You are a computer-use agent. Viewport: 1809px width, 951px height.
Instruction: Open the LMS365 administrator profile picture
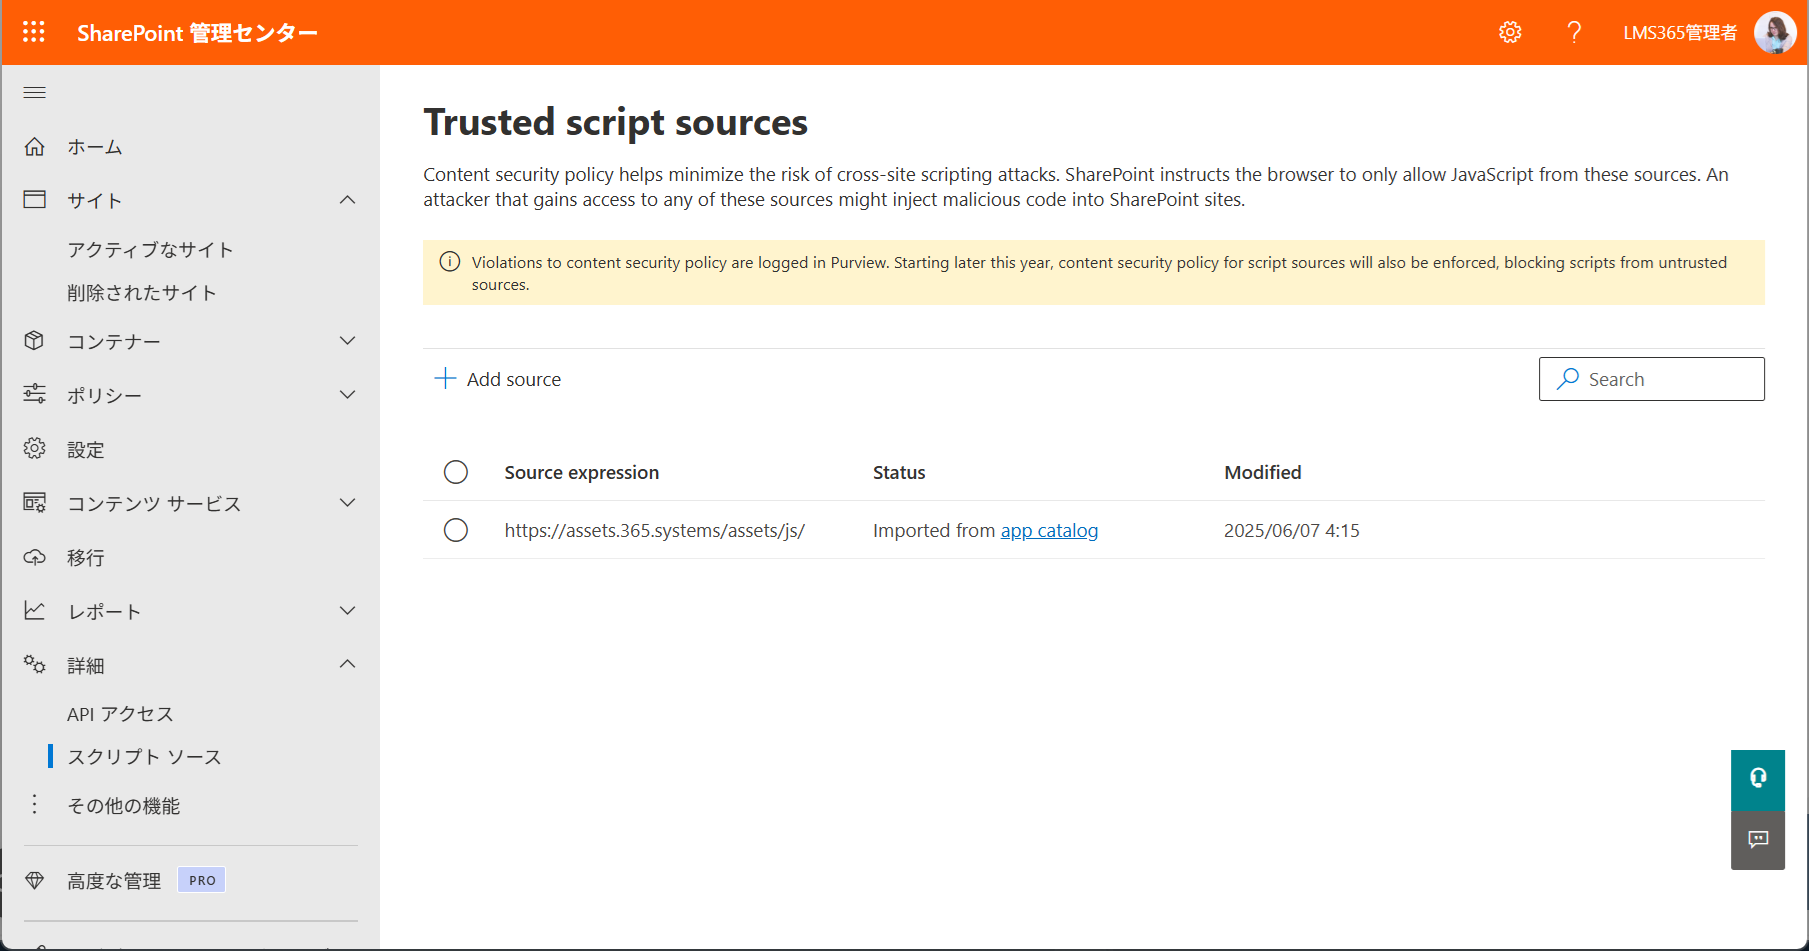click(x=1775, y=32)
